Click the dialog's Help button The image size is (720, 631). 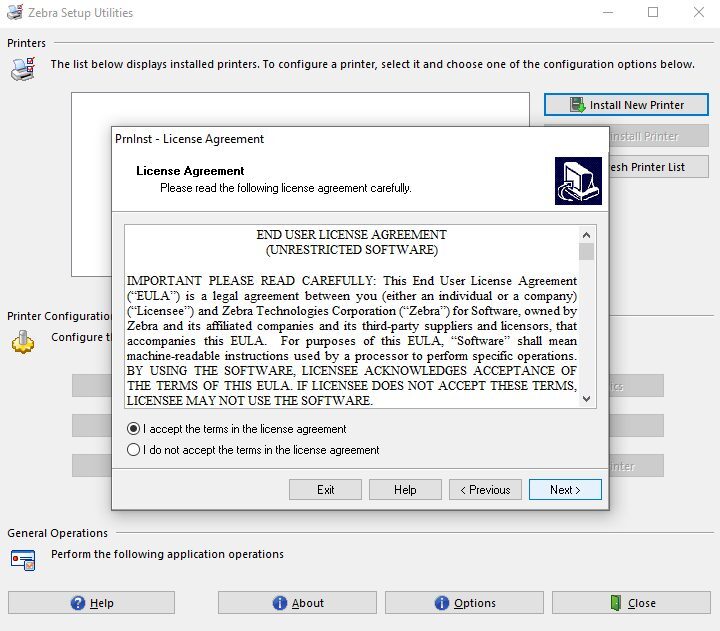tap(405, 490)
